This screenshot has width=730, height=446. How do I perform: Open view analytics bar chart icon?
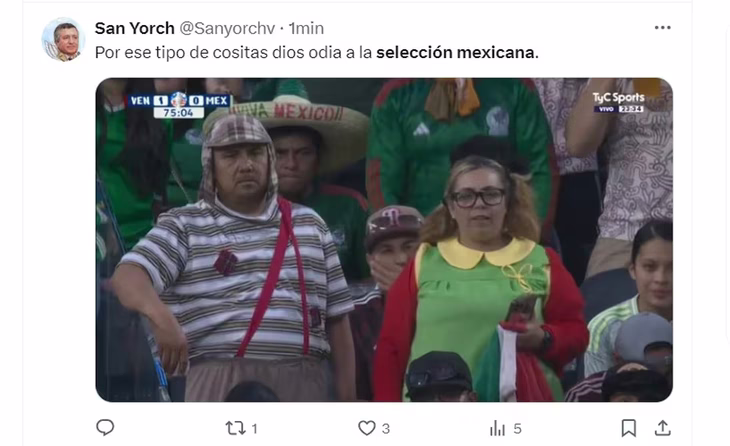(x=497, y=428)
